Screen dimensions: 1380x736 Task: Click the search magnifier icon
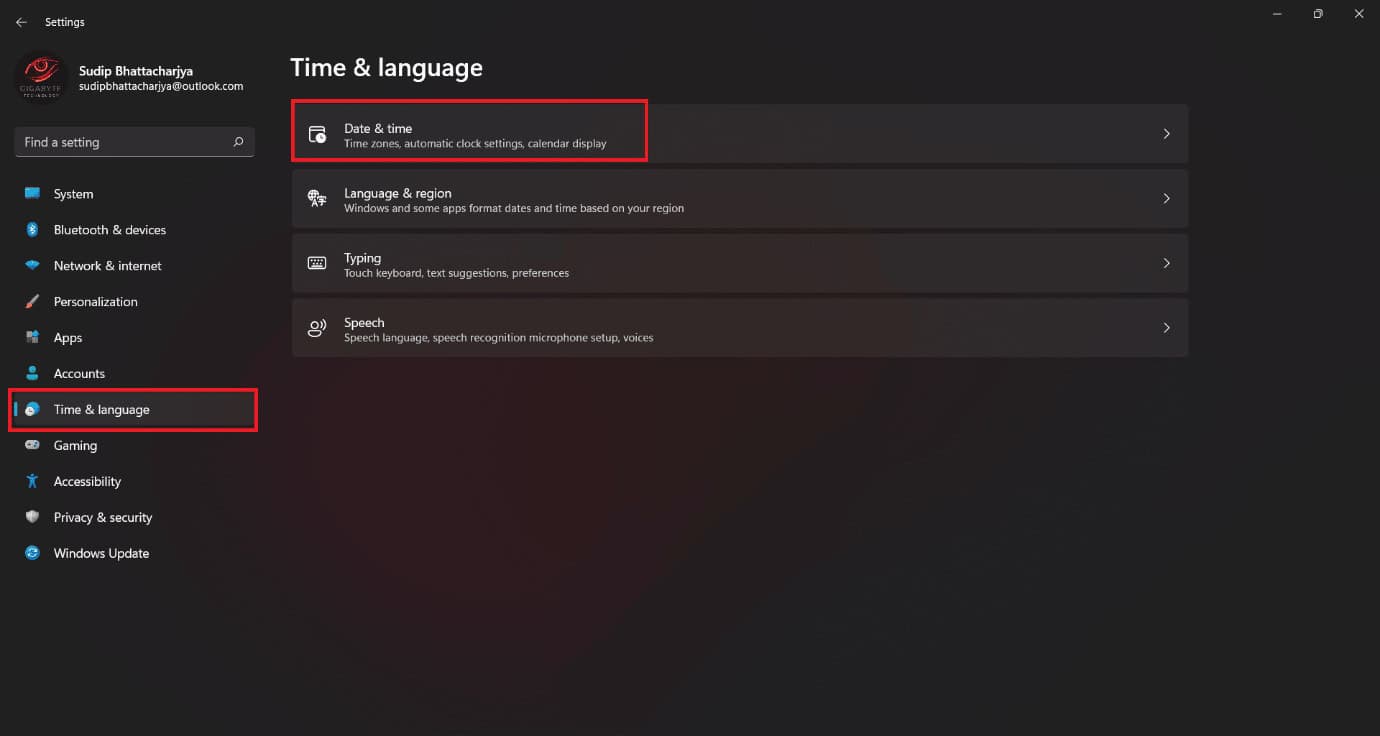(x=238, y=142)
